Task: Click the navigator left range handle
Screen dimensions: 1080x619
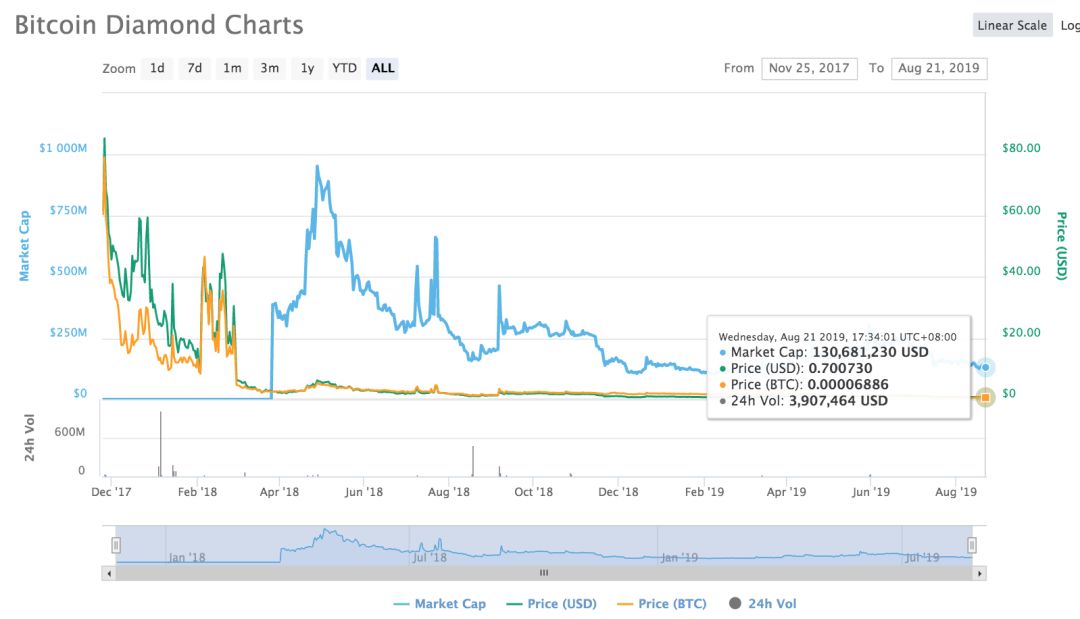Action: (116, 545)
